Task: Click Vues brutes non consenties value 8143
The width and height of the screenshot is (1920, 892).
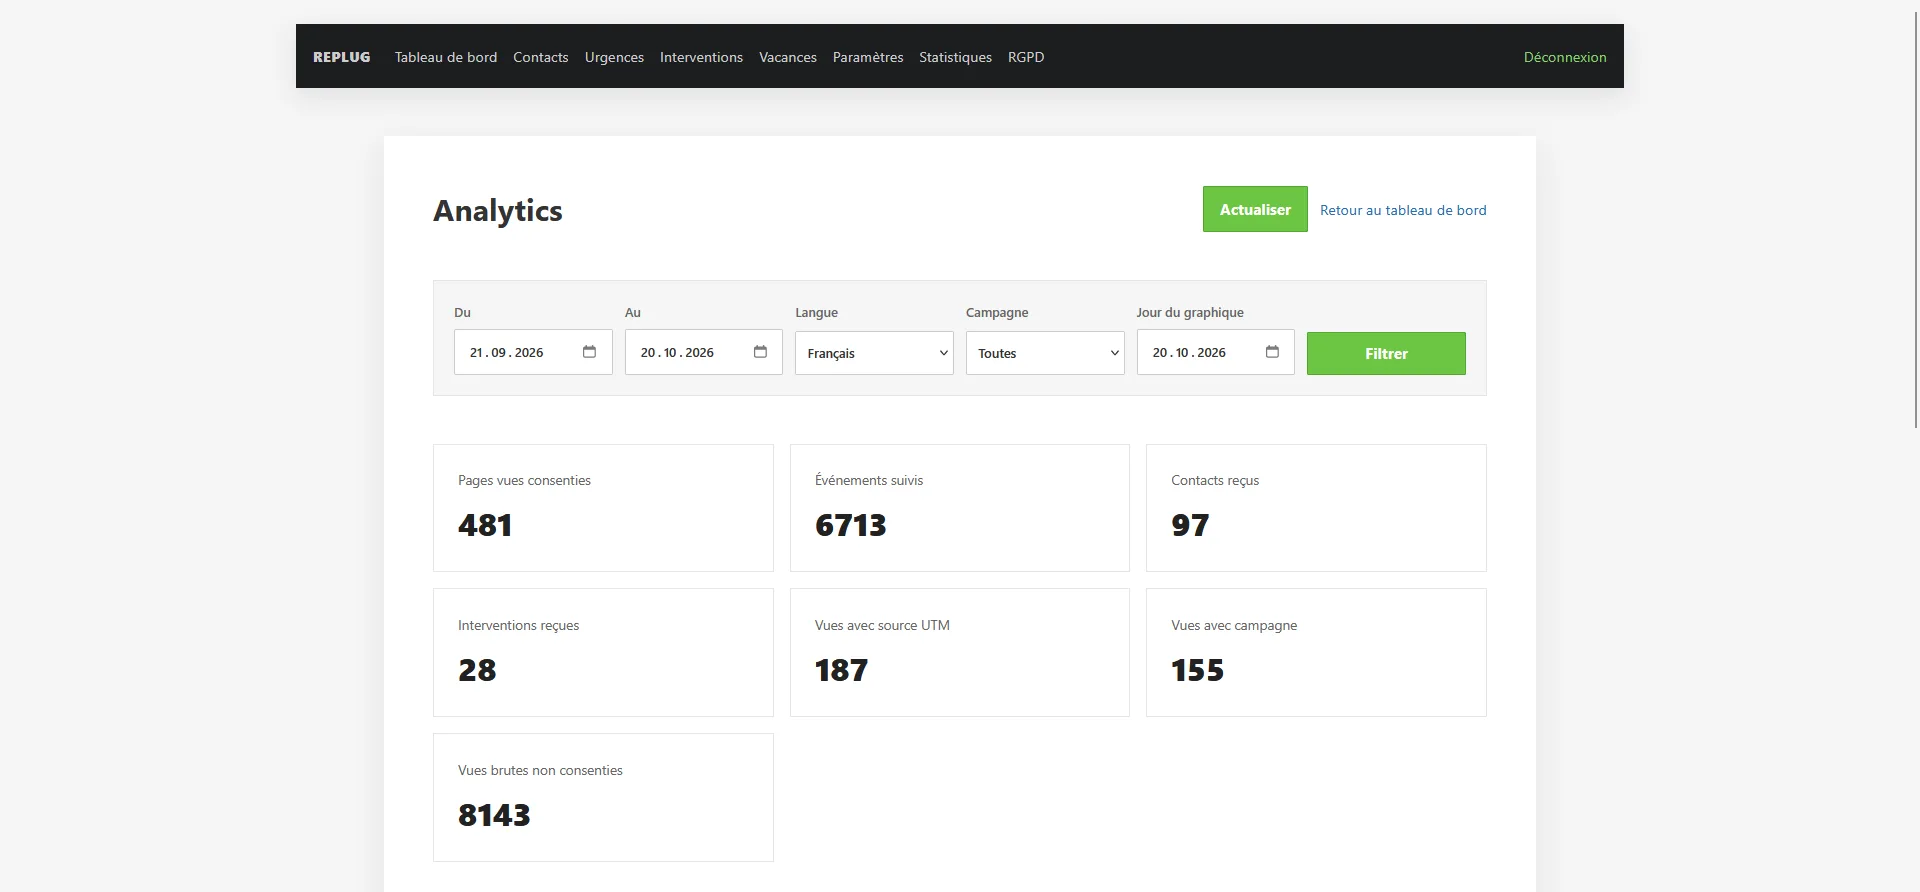Action: pyautogui.click(x=494, y=815)
